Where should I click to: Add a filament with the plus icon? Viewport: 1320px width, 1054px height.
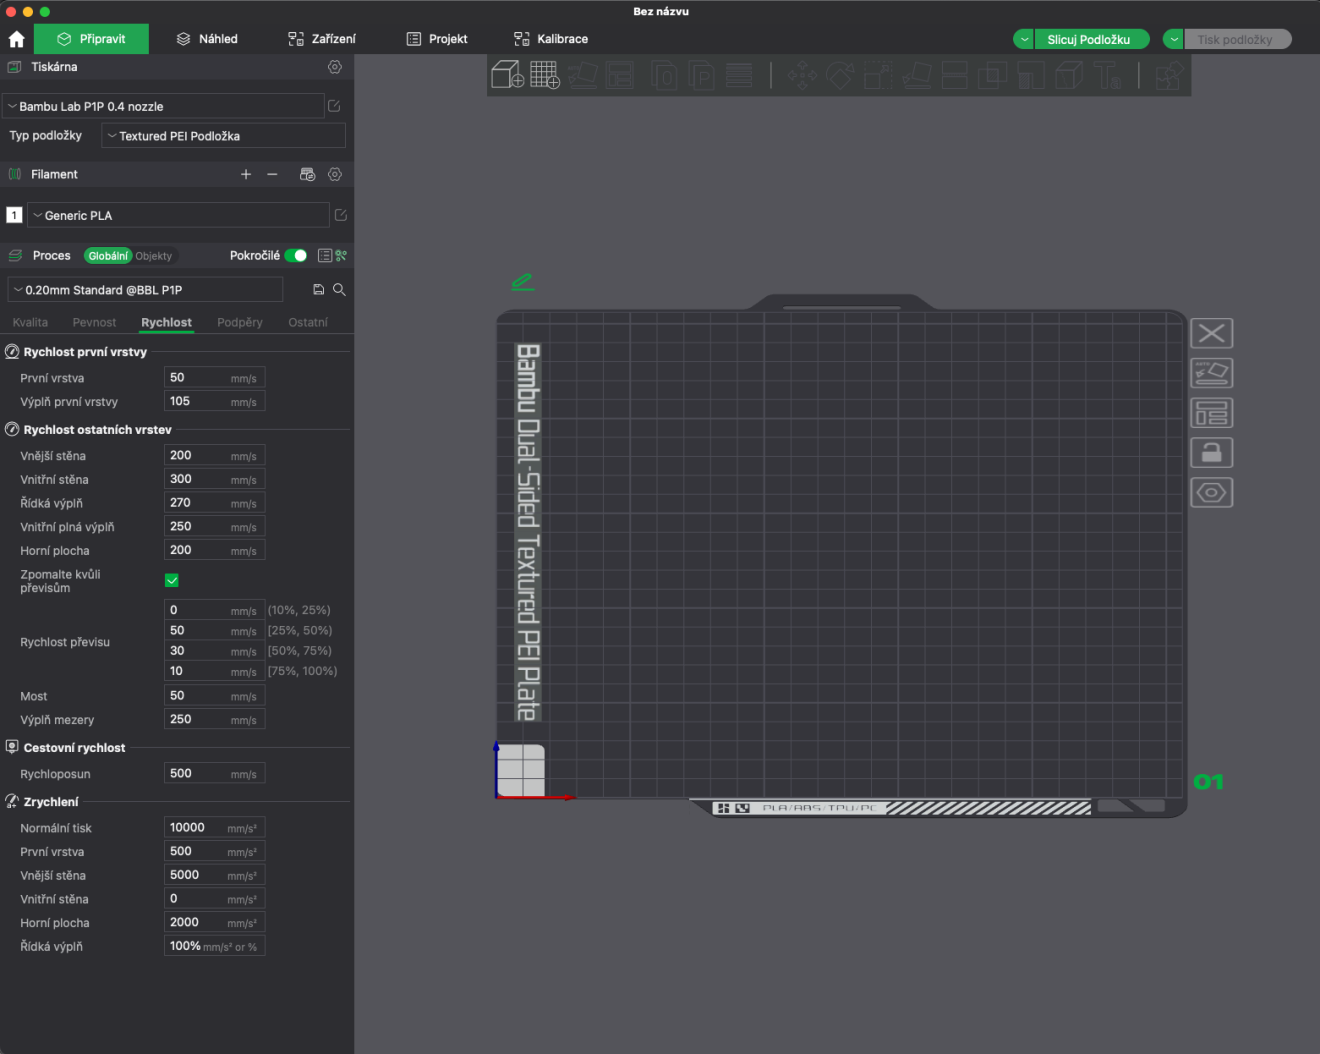(246, 174)
